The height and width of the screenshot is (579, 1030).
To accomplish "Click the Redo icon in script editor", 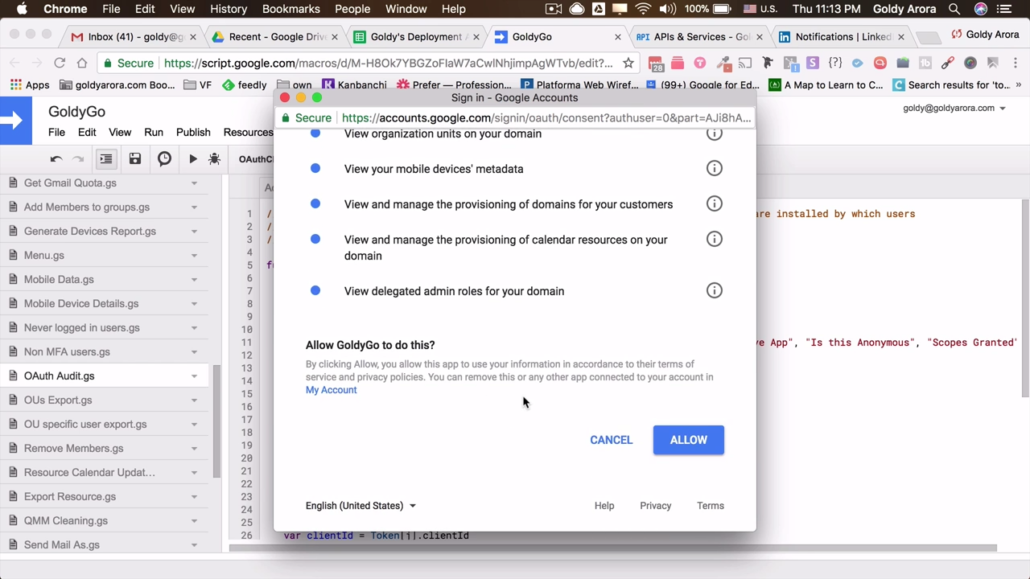I will click(78, 159).
